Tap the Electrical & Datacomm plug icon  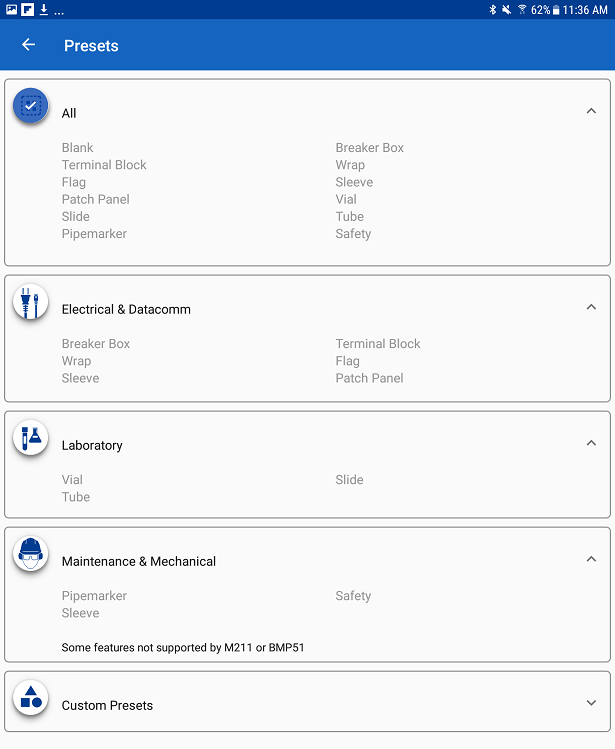[31, 302]
